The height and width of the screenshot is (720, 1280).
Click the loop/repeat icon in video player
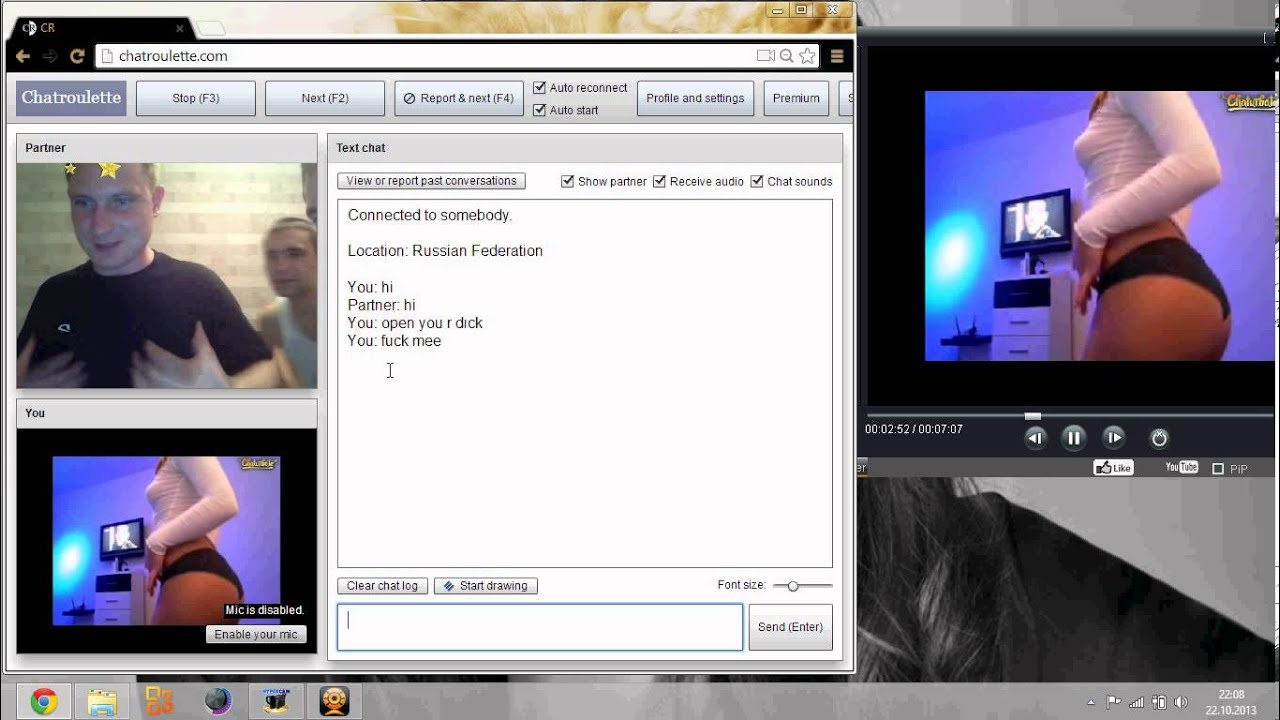(x=1159, y=438)
